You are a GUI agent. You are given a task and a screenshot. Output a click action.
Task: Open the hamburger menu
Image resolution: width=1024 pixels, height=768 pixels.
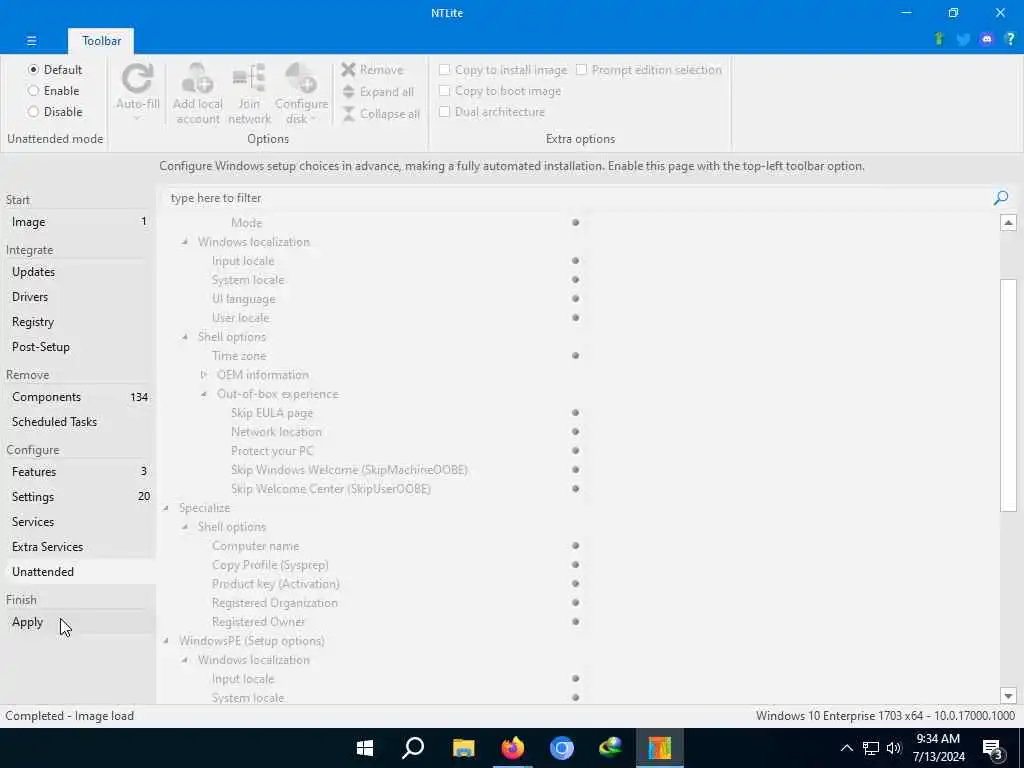[31, 40]
